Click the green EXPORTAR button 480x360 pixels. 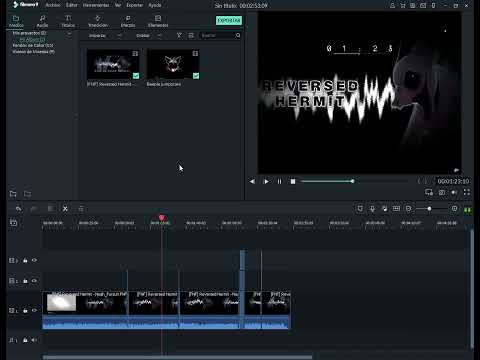(229, 20)
